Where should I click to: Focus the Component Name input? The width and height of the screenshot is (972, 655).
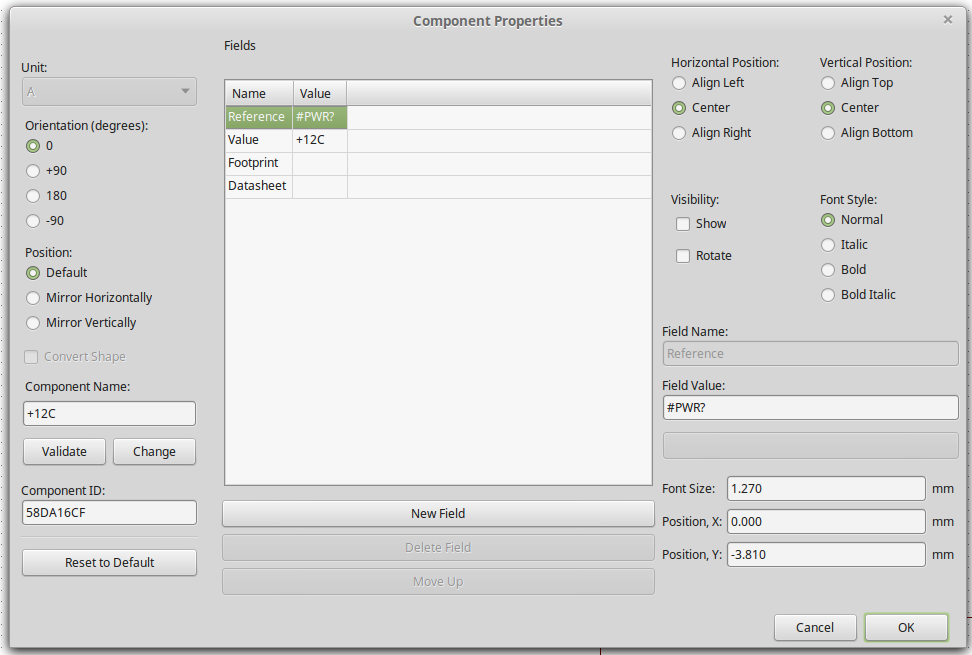(109, 414)
